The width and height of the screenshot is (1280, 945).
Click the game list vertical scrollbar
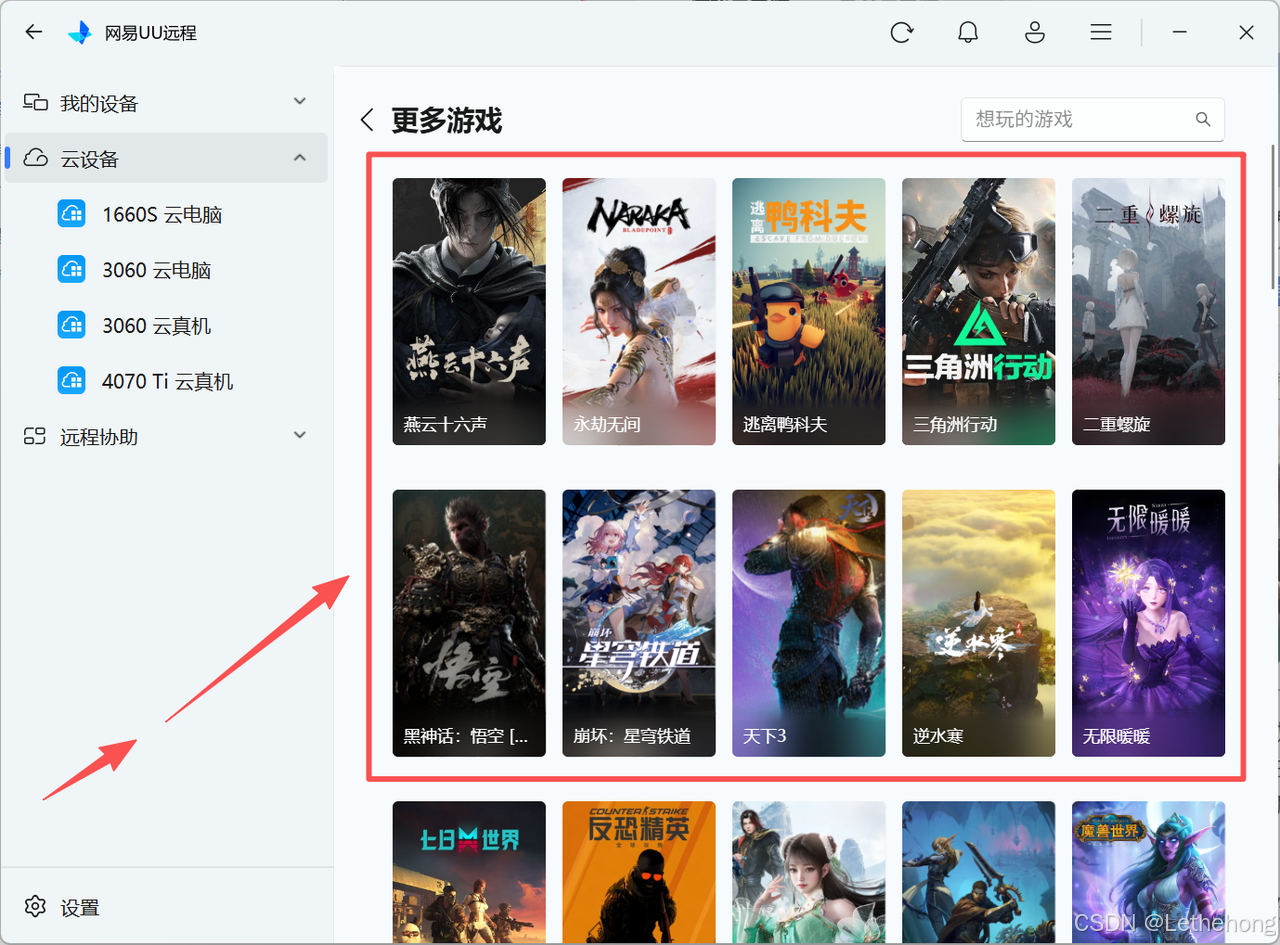click(x=1273, y=218)
